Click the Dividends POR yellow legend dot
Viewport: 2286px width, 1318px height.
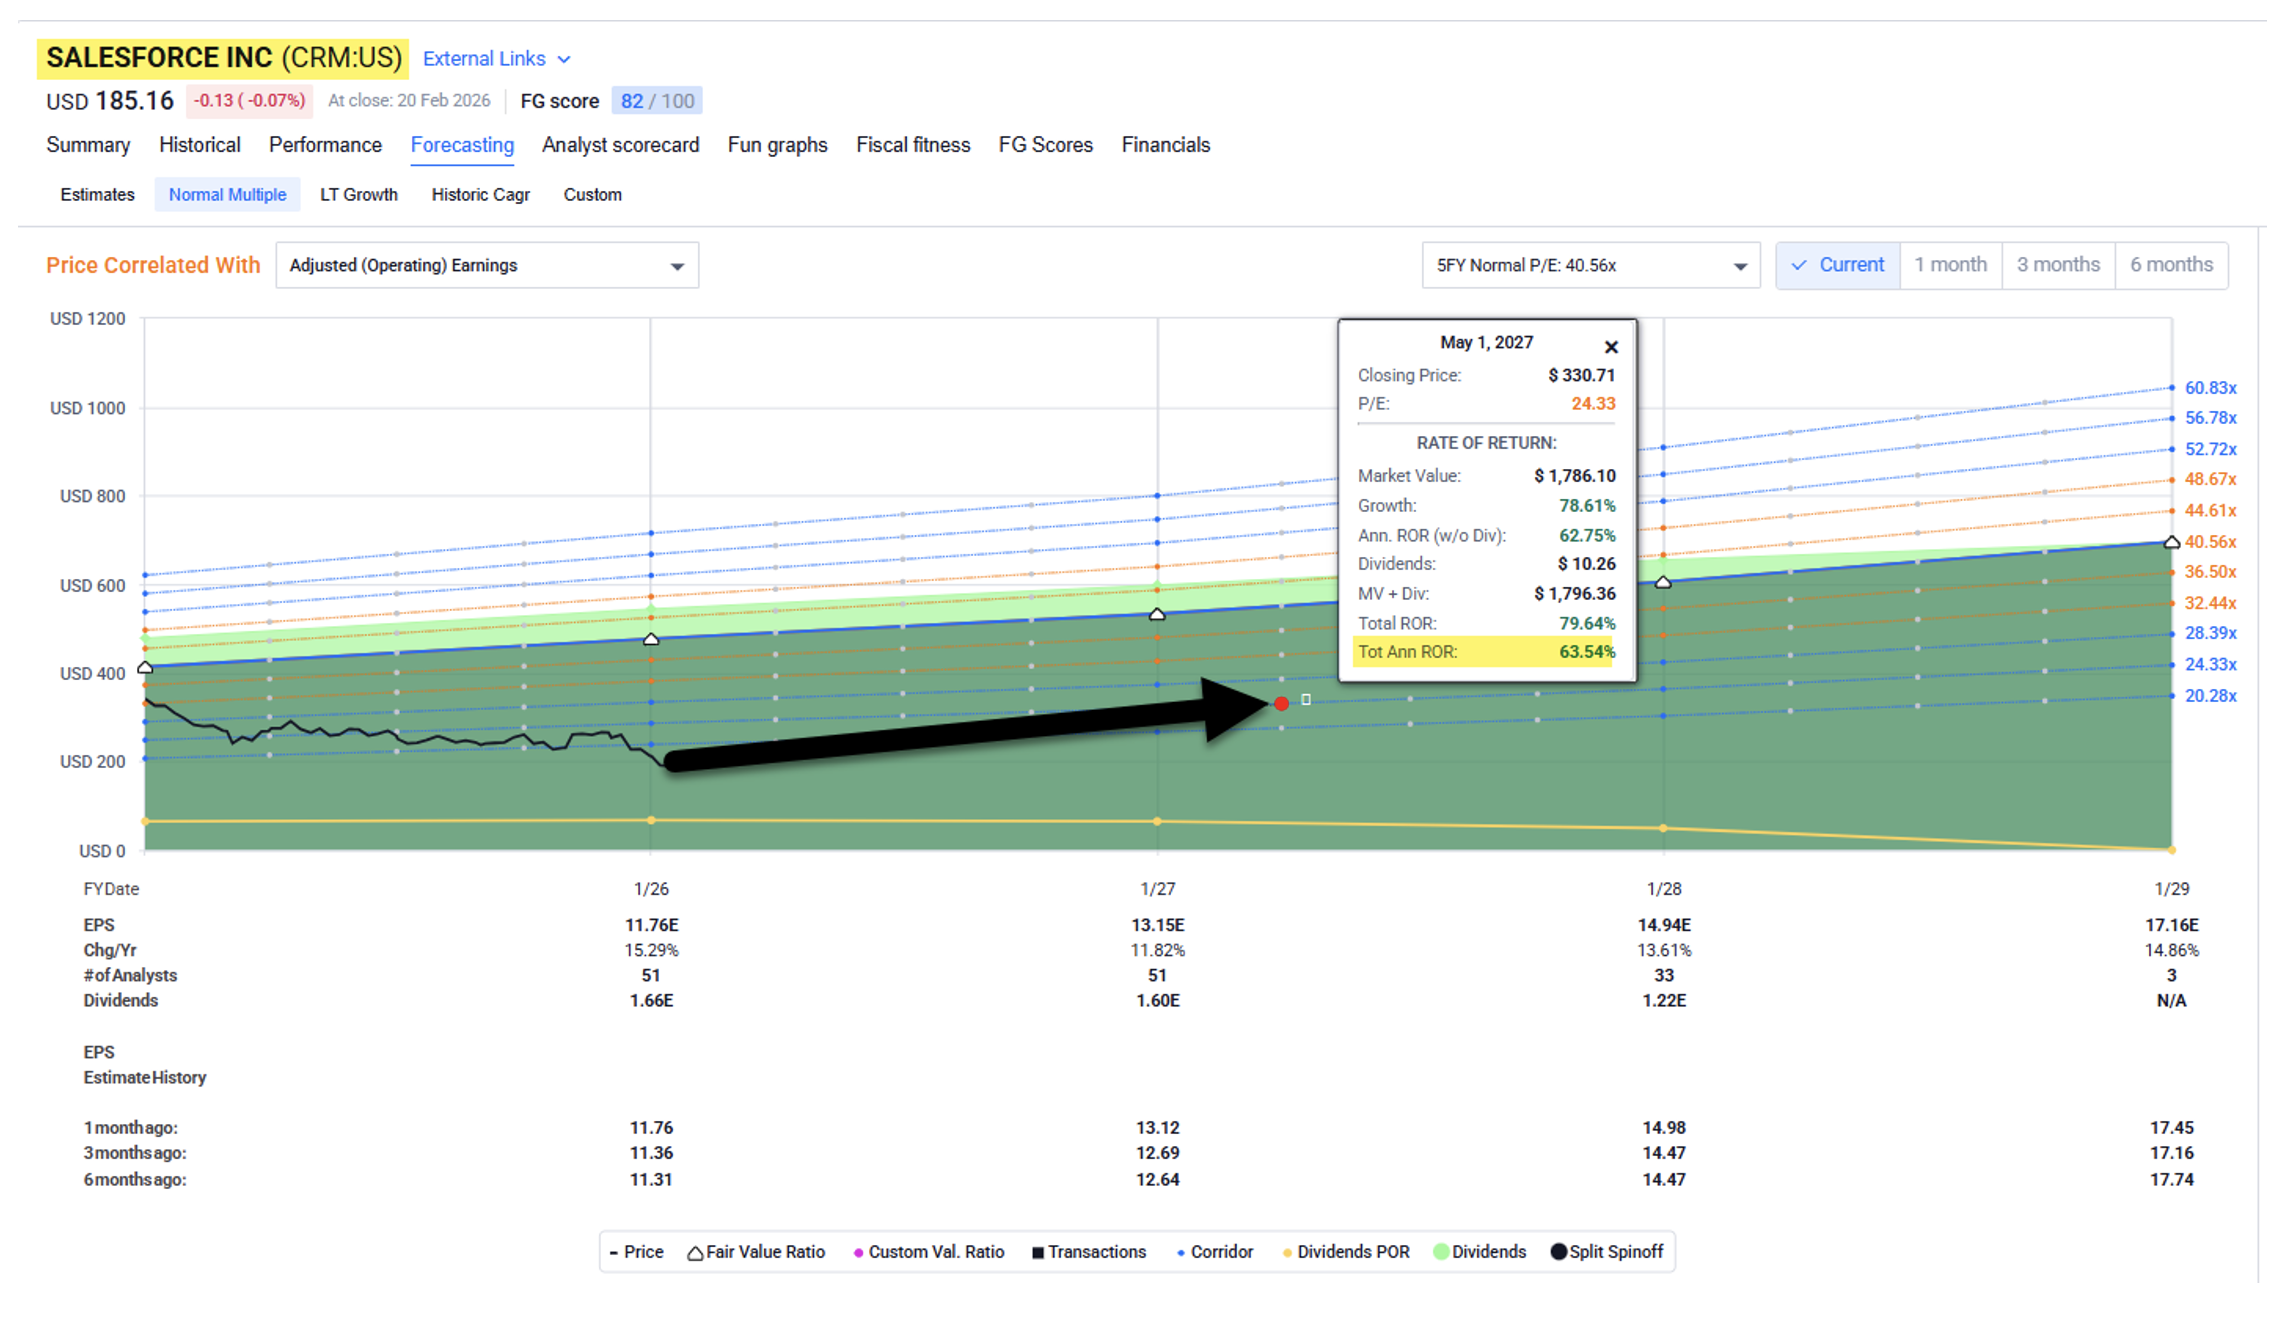[x=1286, y=1252]
